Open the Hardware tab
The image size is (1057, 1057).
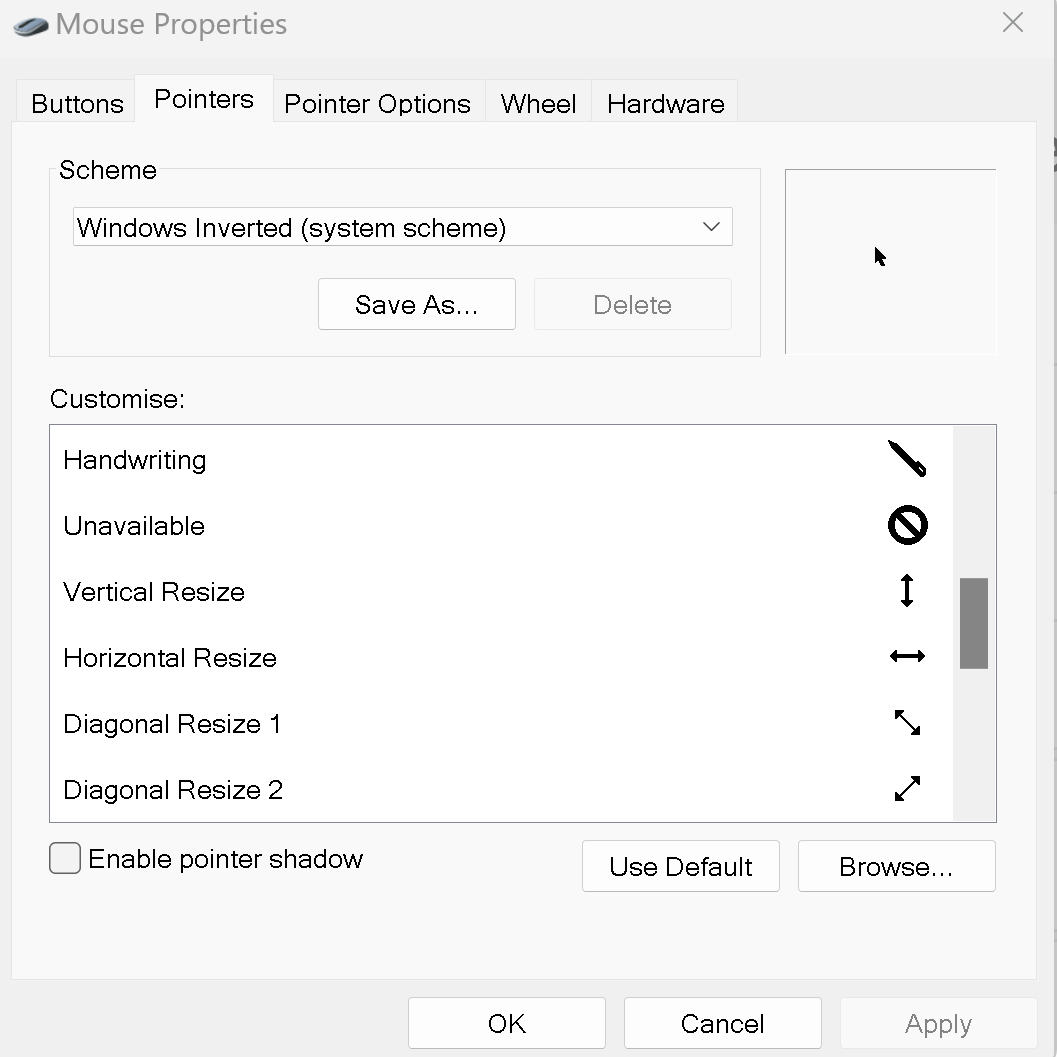[x=665, y=104]
